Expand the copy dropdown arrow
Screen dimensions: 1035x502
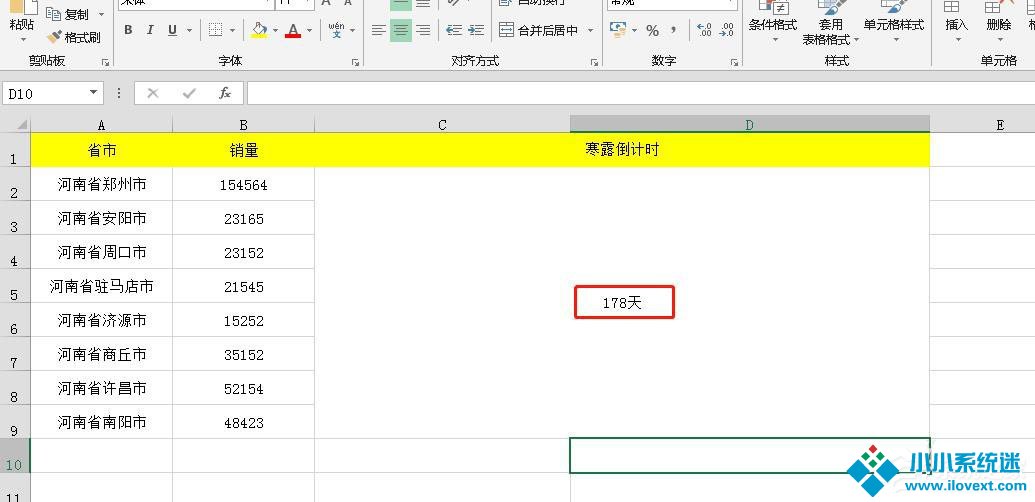pyautogui.click(x=101, y=15)
